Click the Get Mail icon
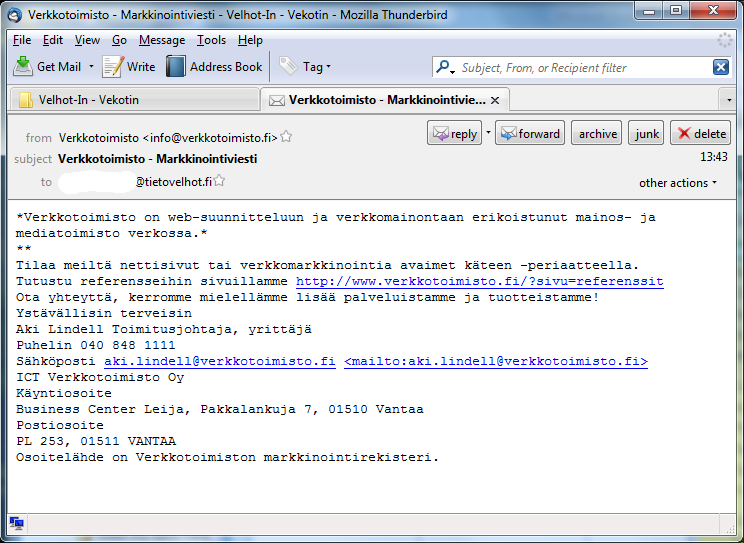Image resolution: width=744 pixels, height=543 pixels. [23, 66]
